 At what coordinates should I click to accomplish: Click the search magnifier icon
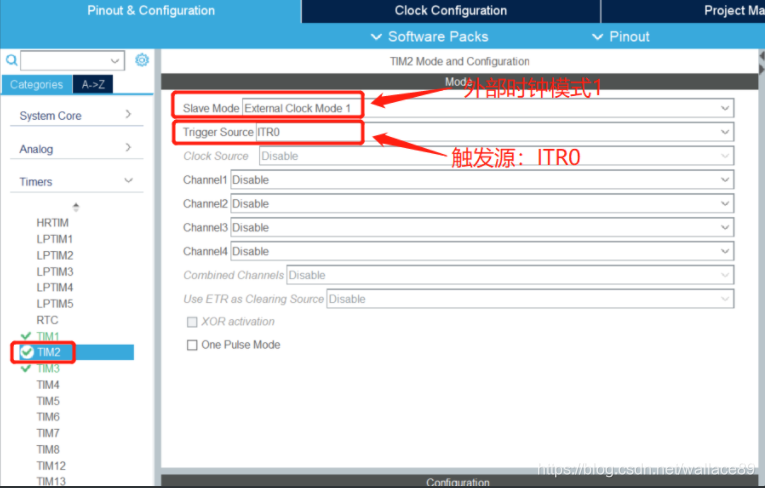(11, 61)
